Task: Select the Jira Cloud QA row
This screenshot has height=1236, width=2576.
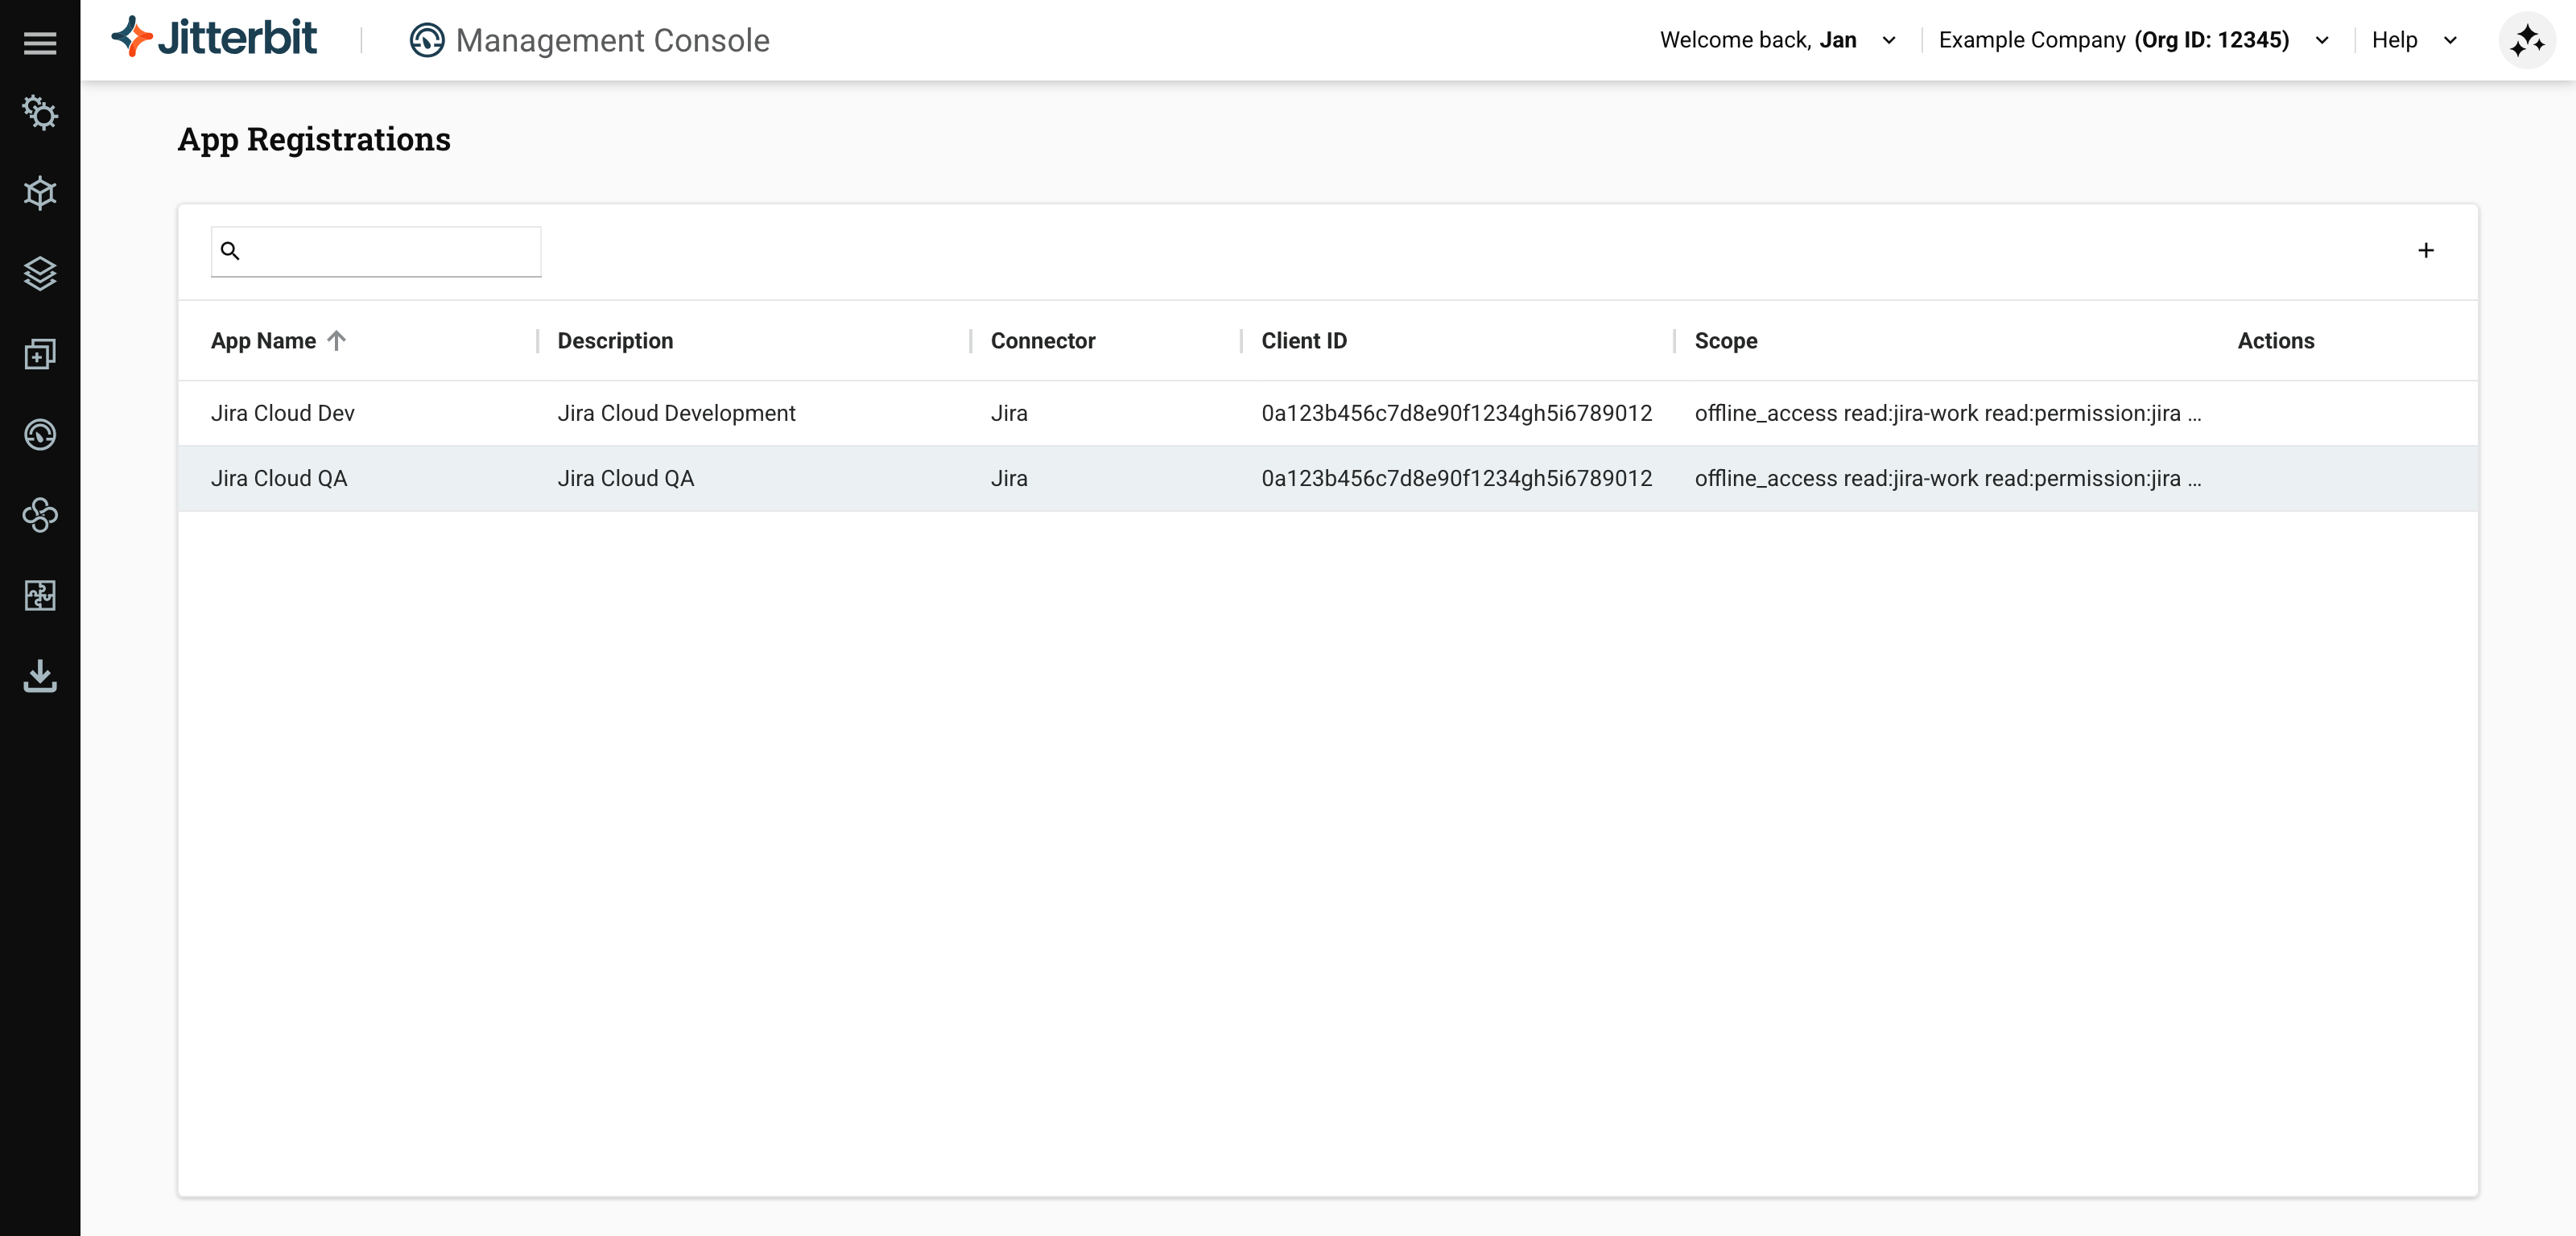Action: coord(279,478)
